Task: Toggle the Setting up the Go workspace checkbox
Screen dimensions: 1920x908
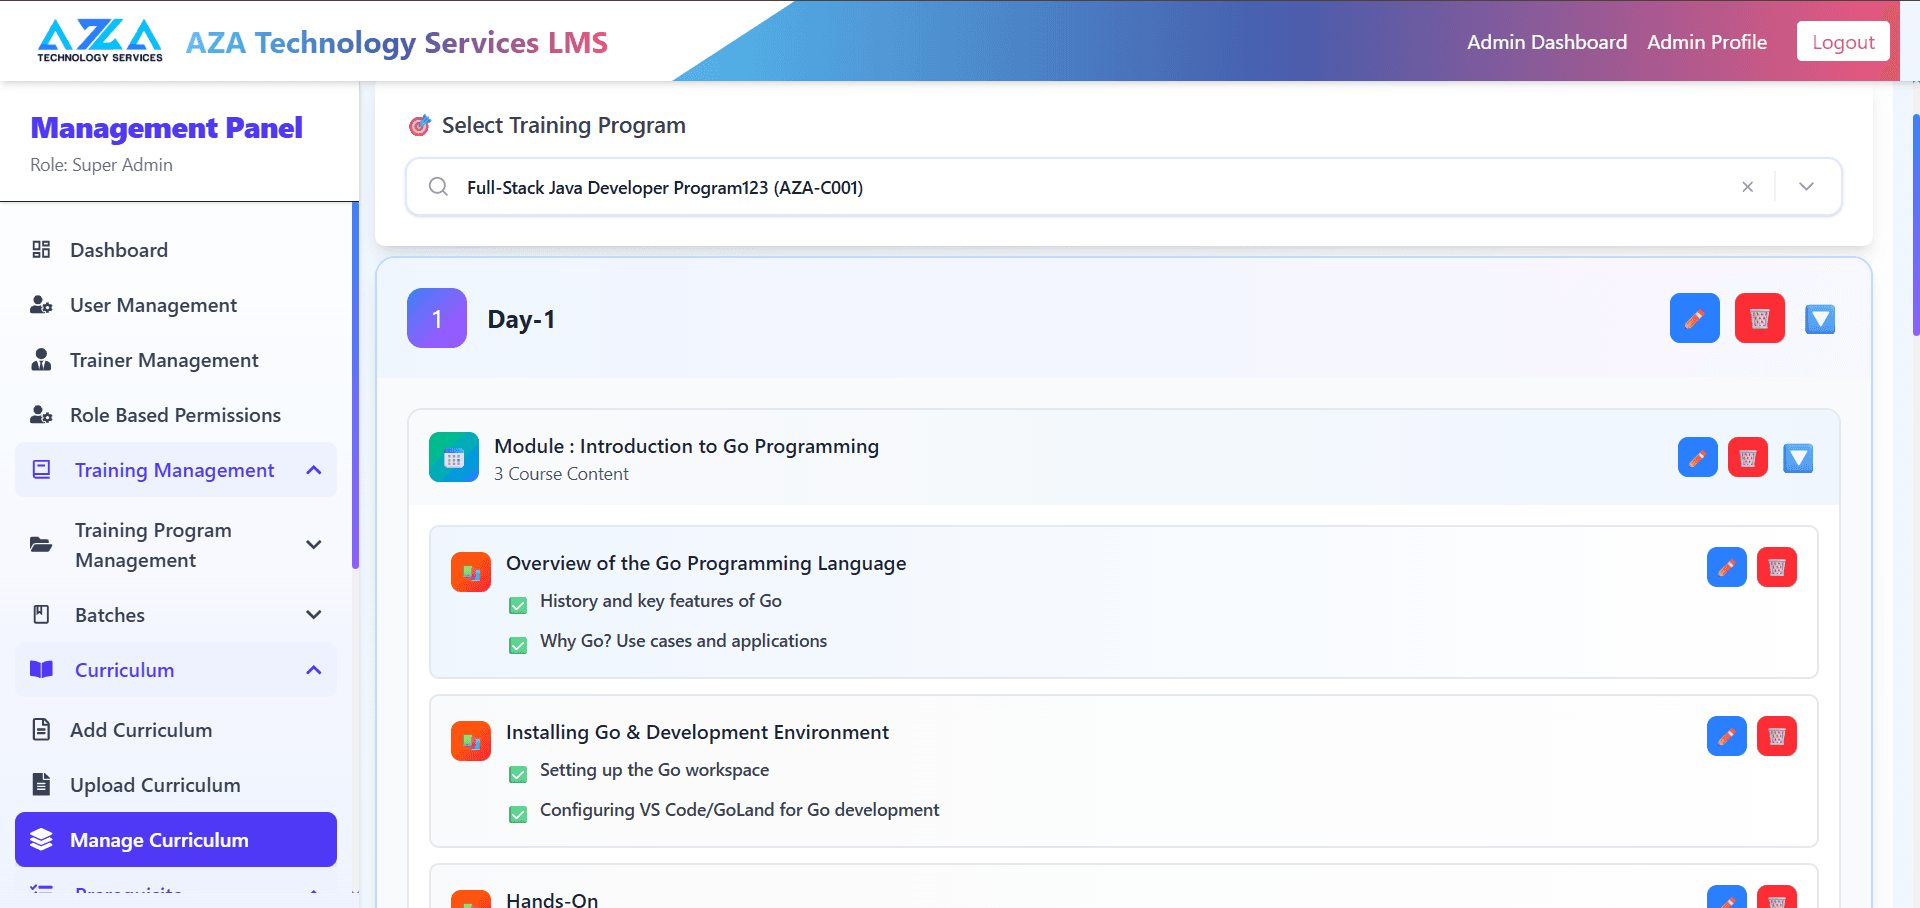Action: point(518,774)
